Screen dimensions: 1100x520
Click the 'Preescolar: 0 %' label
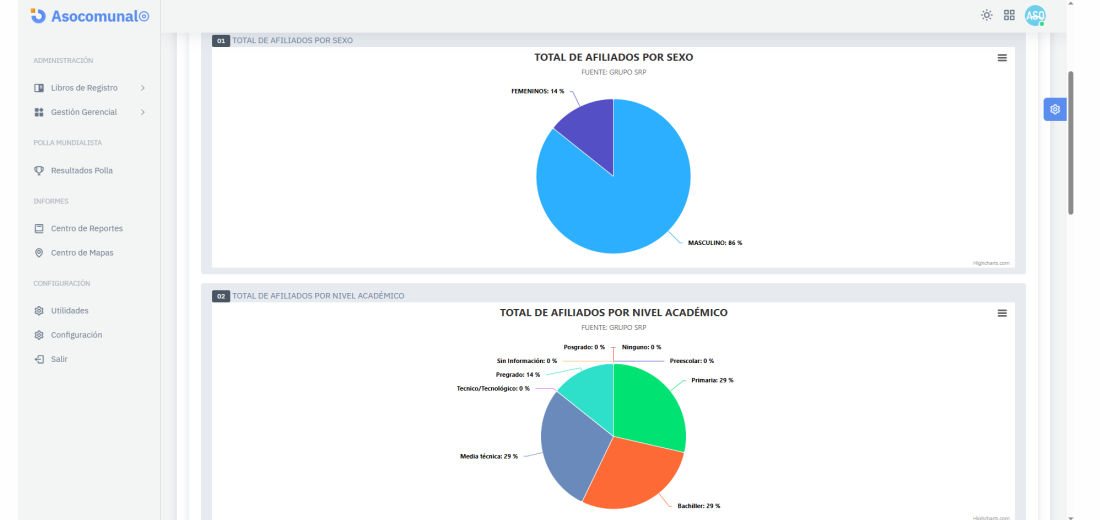(x=692, y=361)
